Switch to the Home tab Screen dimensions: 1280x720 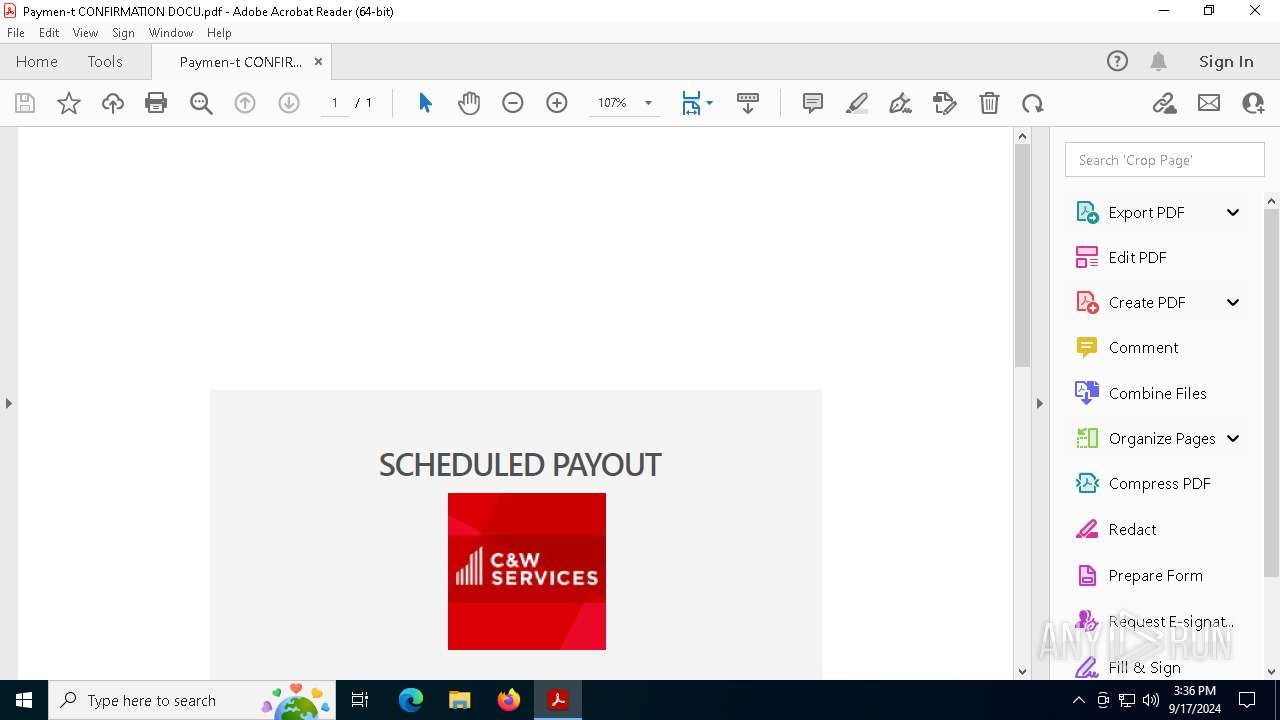[37, 61]
